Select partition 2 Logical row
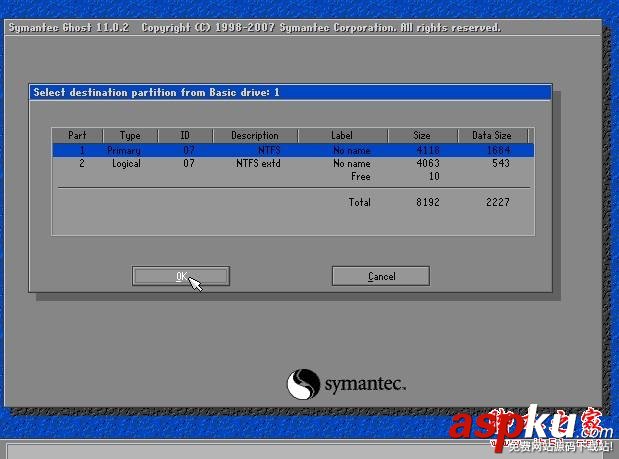Screen dimensions: 619x459 tap(293, 163)
